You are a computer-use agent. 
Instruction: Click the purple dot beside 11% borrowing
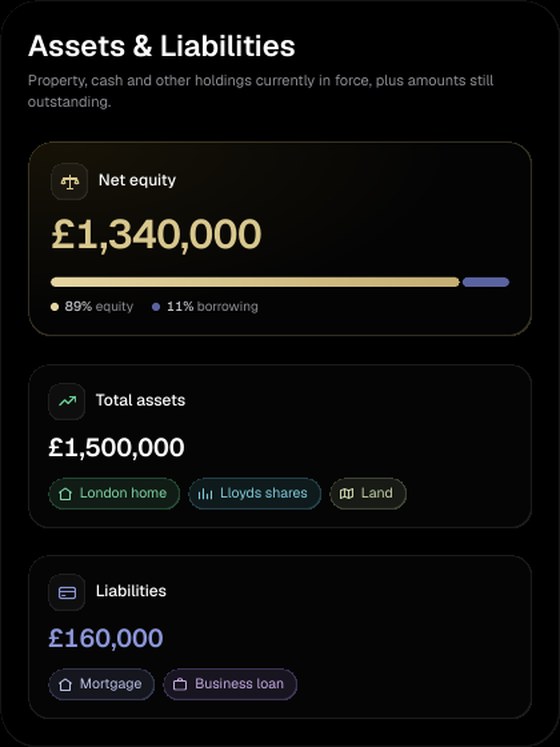tap(156, 307)
